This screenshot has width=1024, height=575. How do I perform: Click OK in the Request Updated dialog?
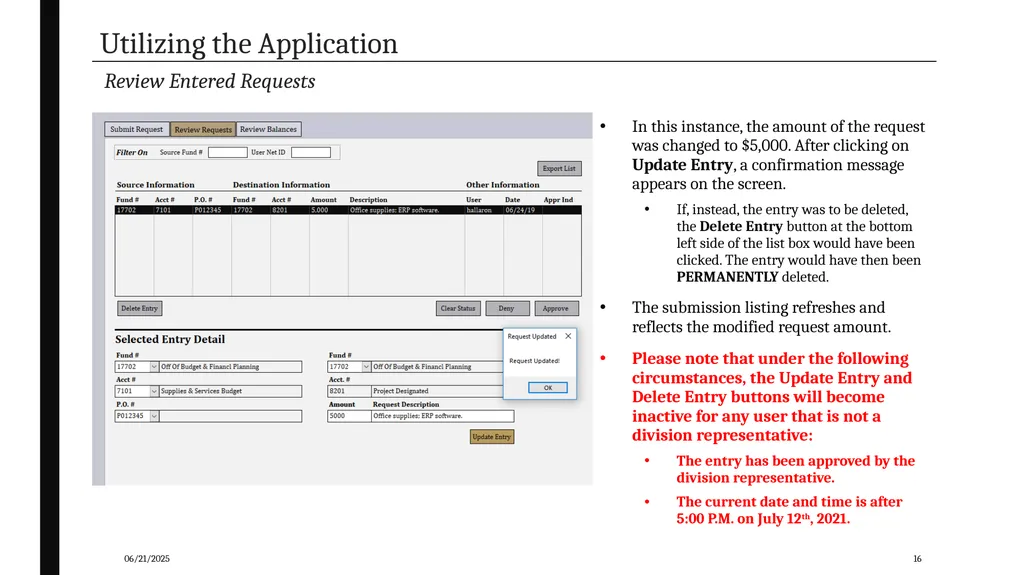(x=547, y=387)
